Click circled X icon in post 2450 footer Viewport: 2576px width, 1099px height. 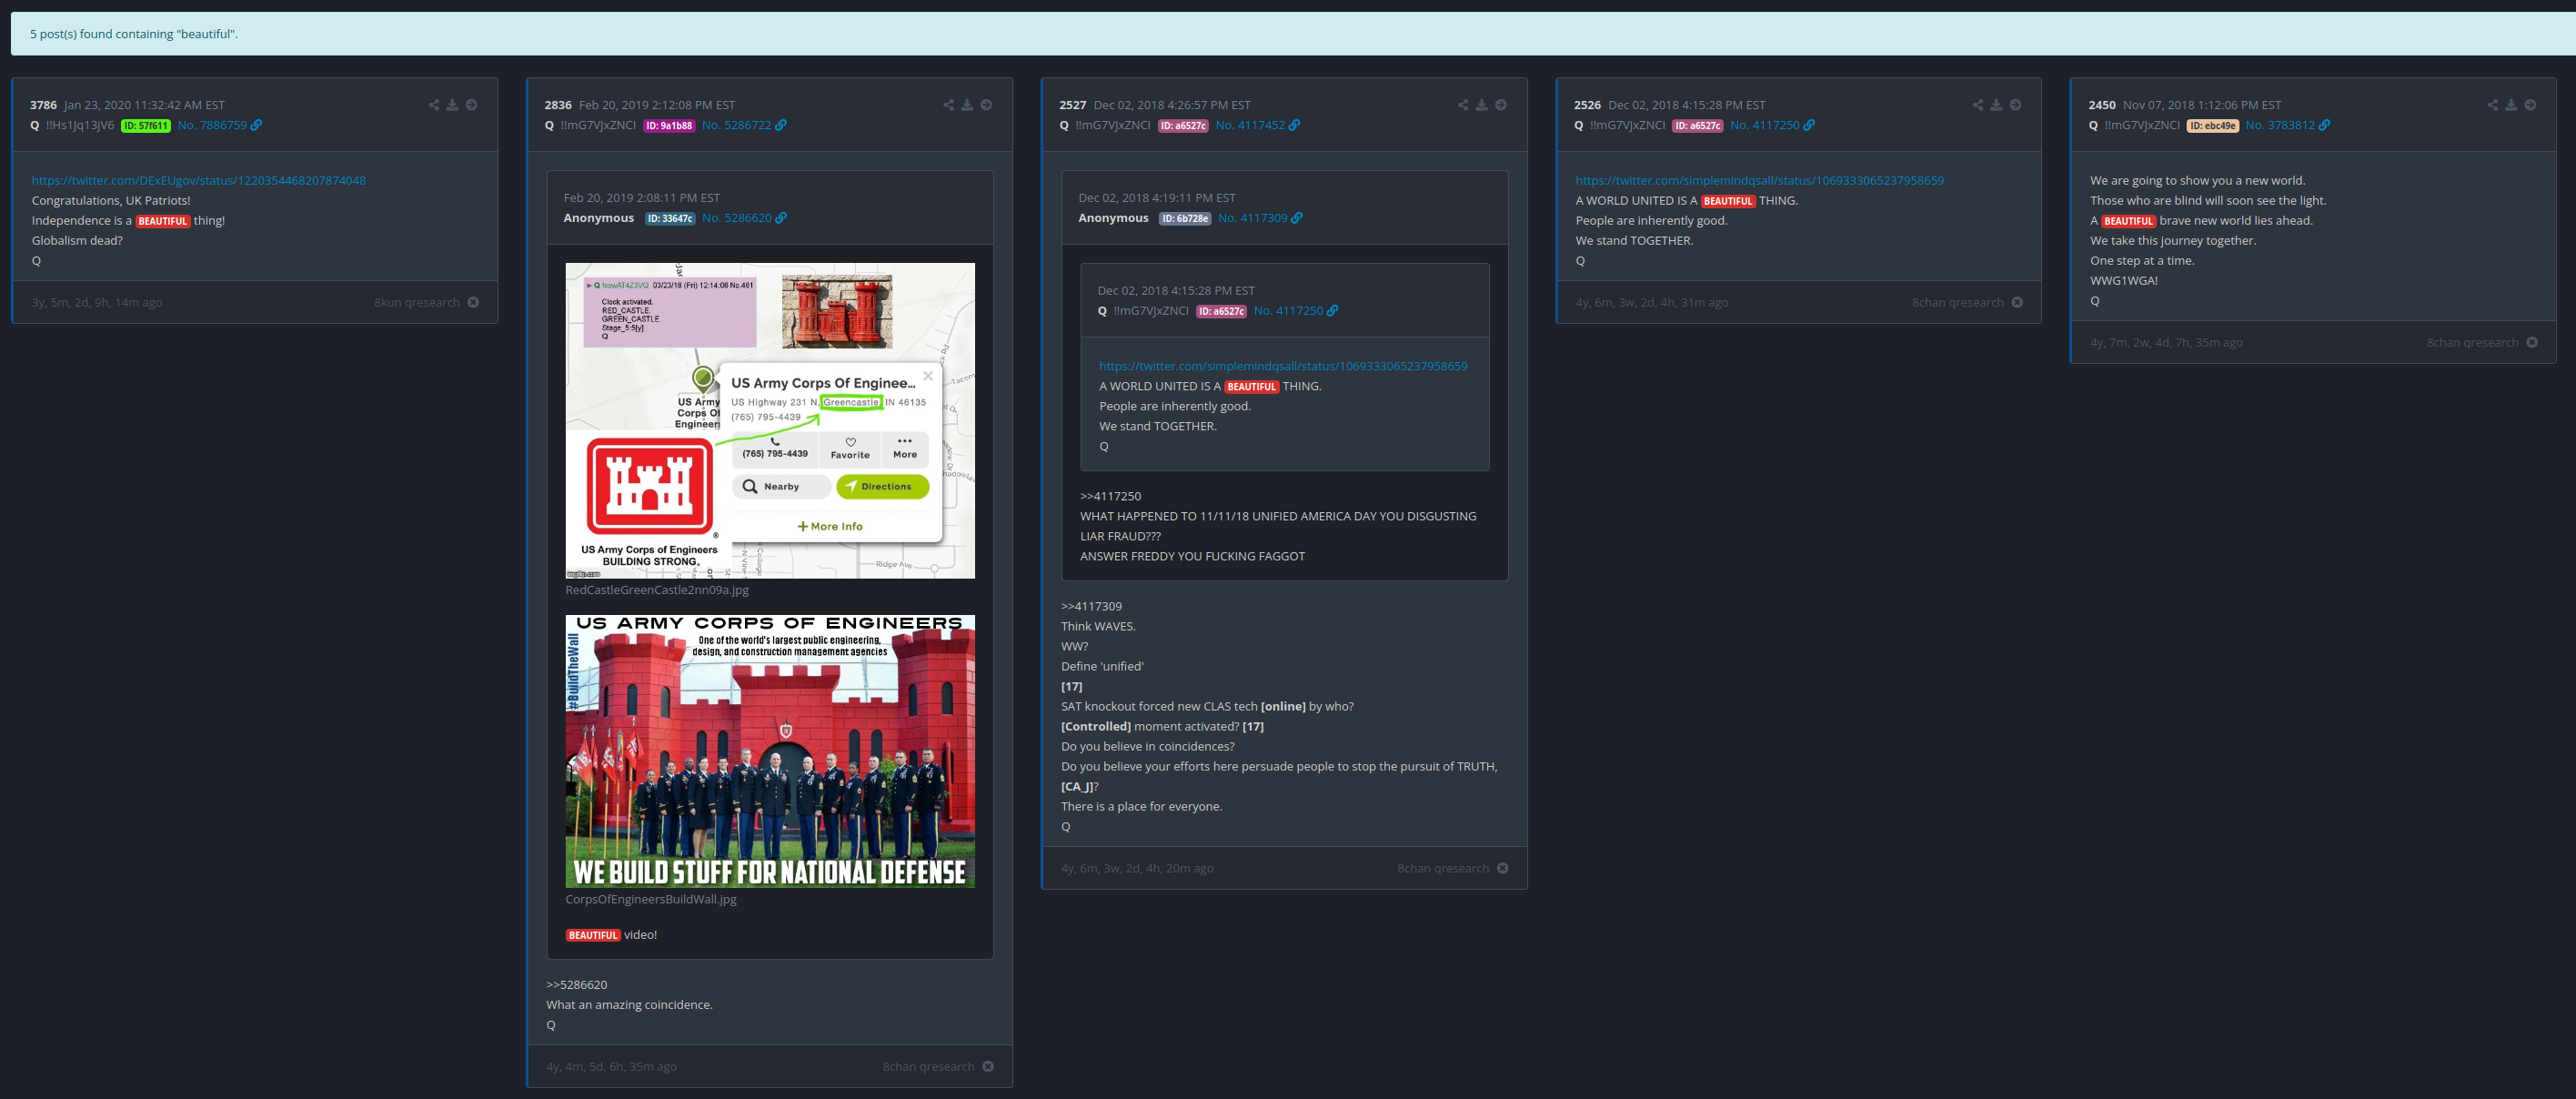pos(2532,343)
